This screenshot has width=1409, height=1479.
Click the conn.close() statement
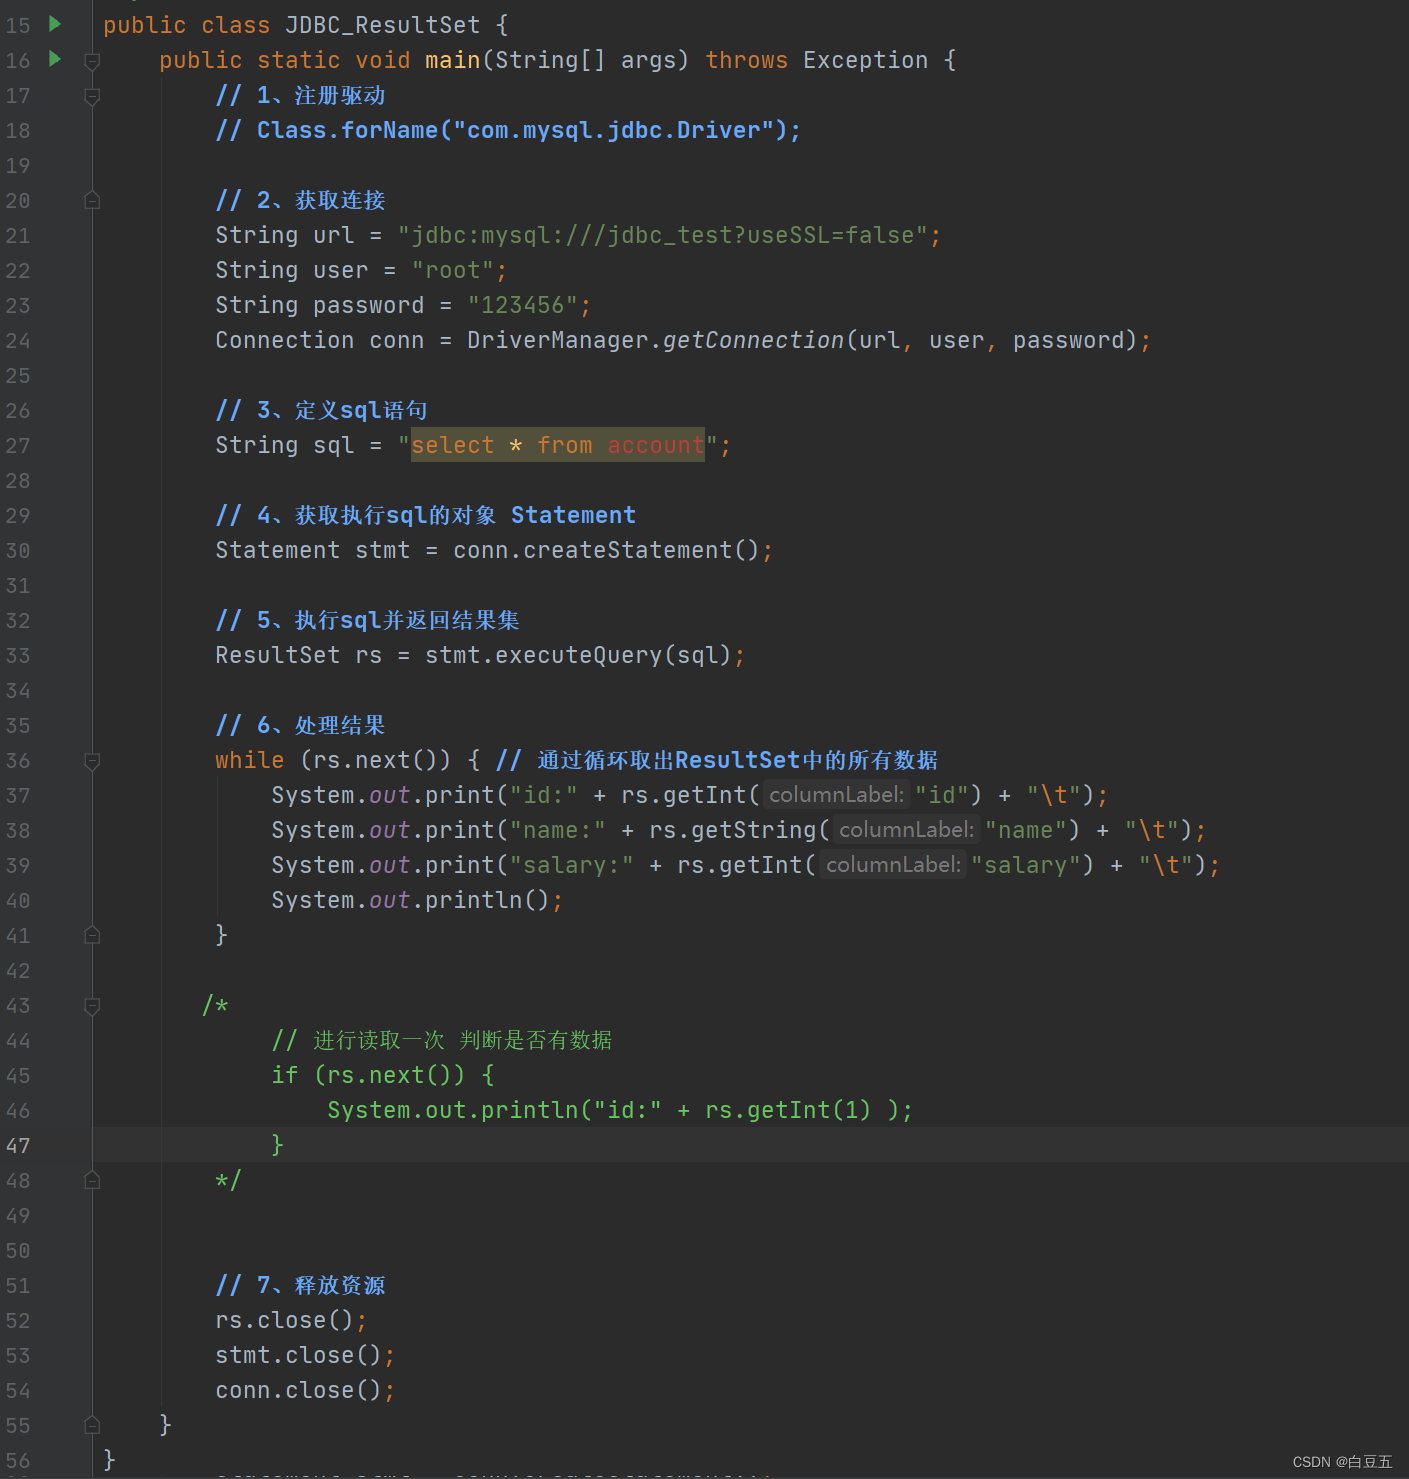[x=305, y=1390]
